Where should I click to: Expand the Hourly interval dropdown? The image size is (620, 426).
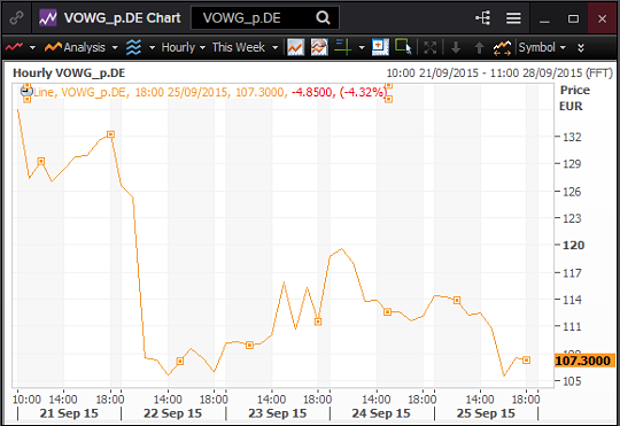(x=183, y=47)
